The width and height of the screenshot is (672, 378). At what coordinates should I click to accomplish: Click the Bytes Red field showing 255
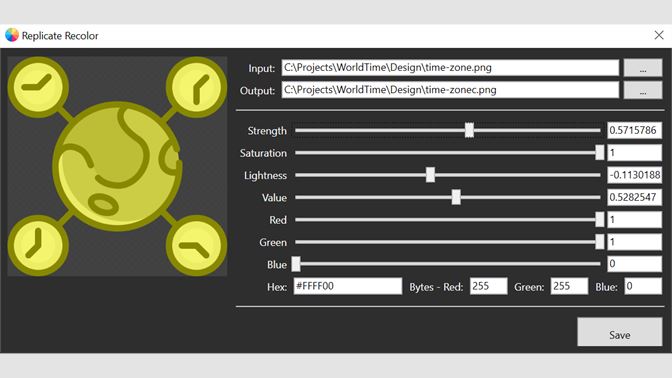489,286
